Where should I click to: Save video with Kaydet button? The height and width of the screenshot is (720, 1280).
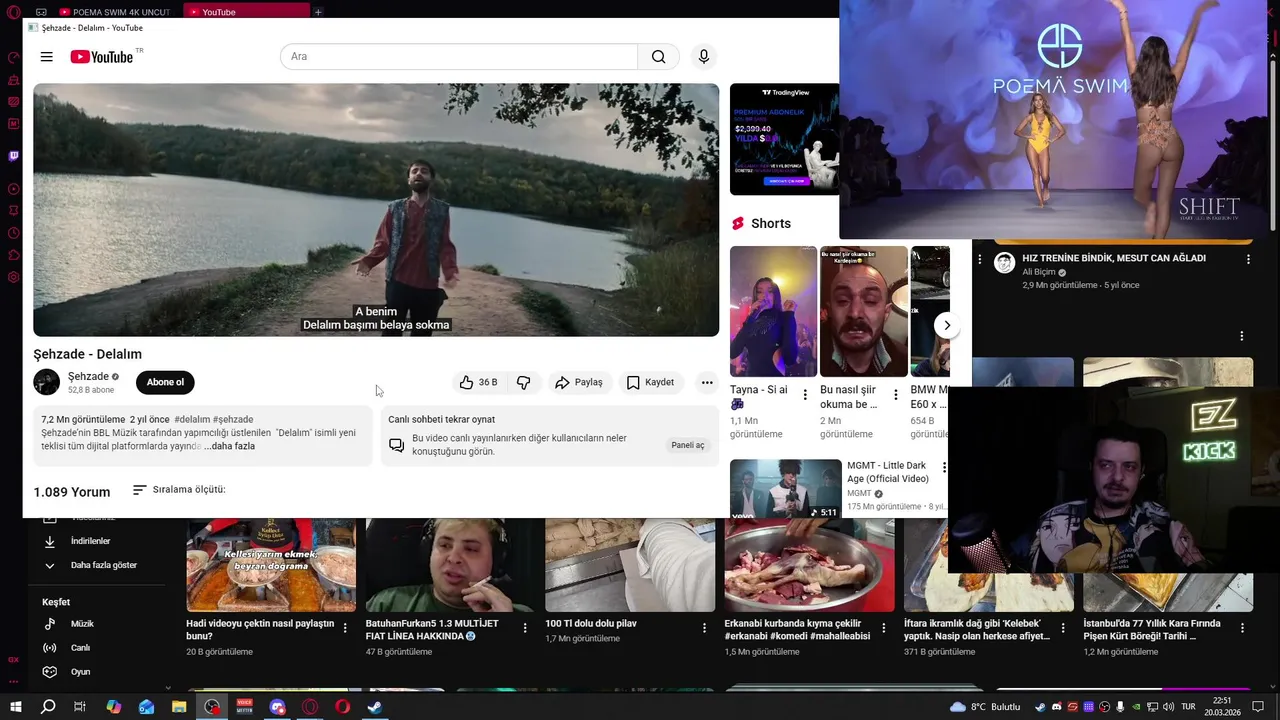pos(651,382)
